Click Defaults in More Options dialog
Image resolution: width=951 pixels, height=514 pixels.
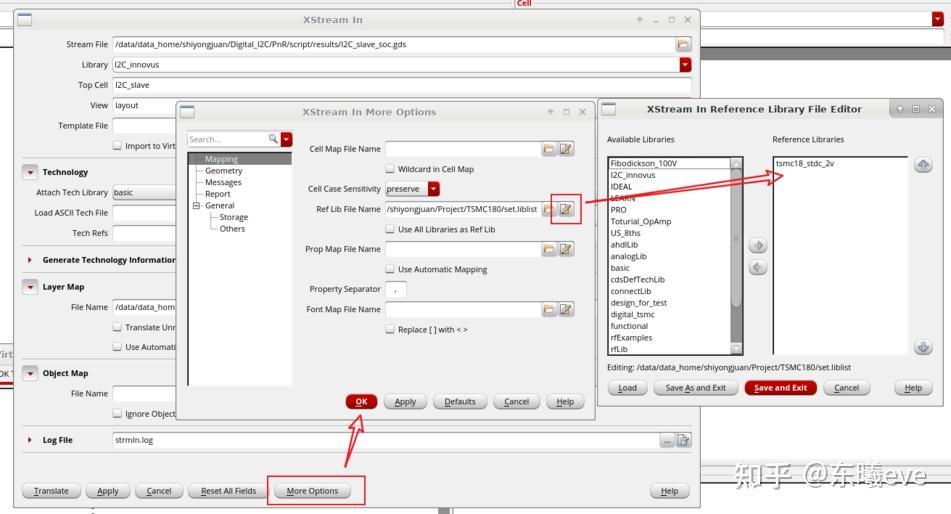tap(460, 402)
